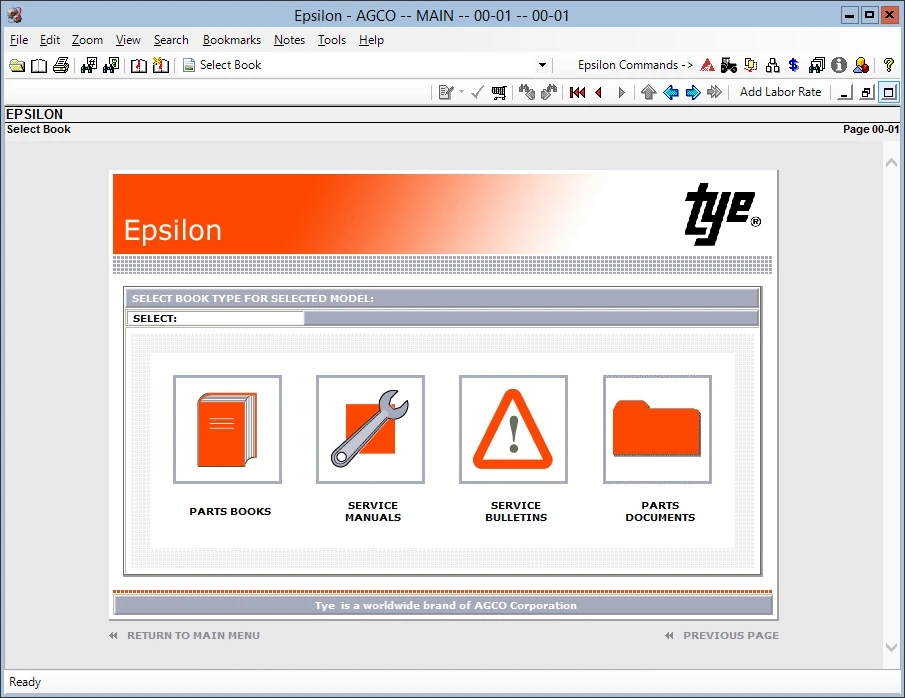Click the notepad with pencil icon

tap(446, 92)
